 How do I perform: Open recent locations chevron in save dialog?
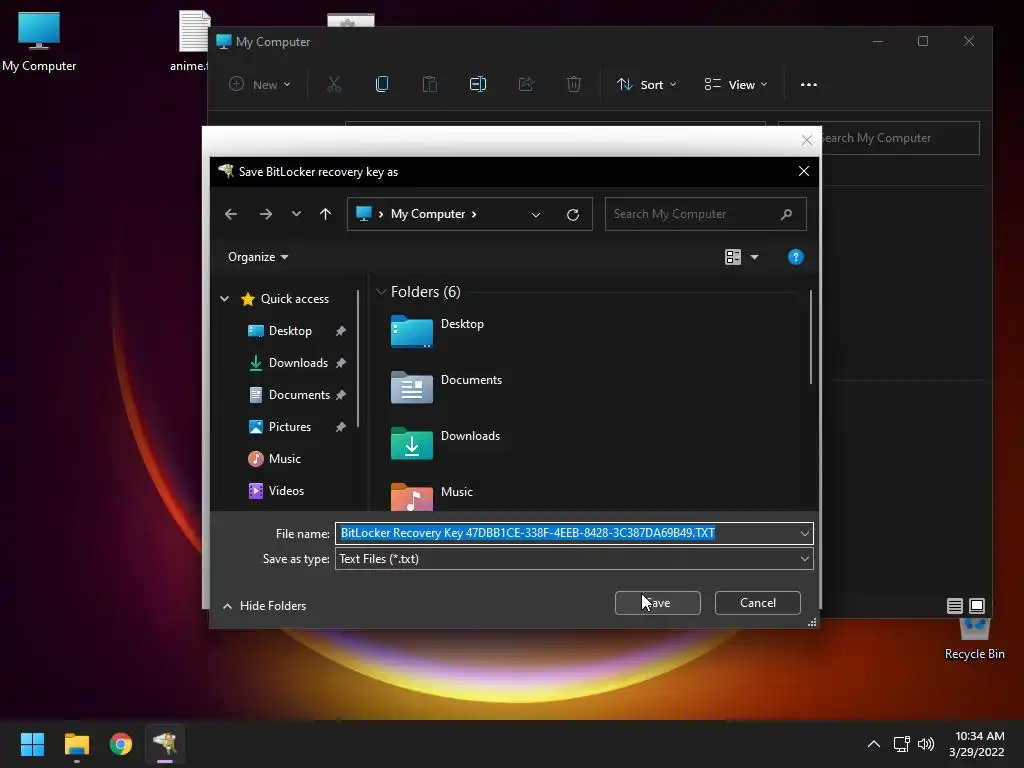click(x=296, y=214)
